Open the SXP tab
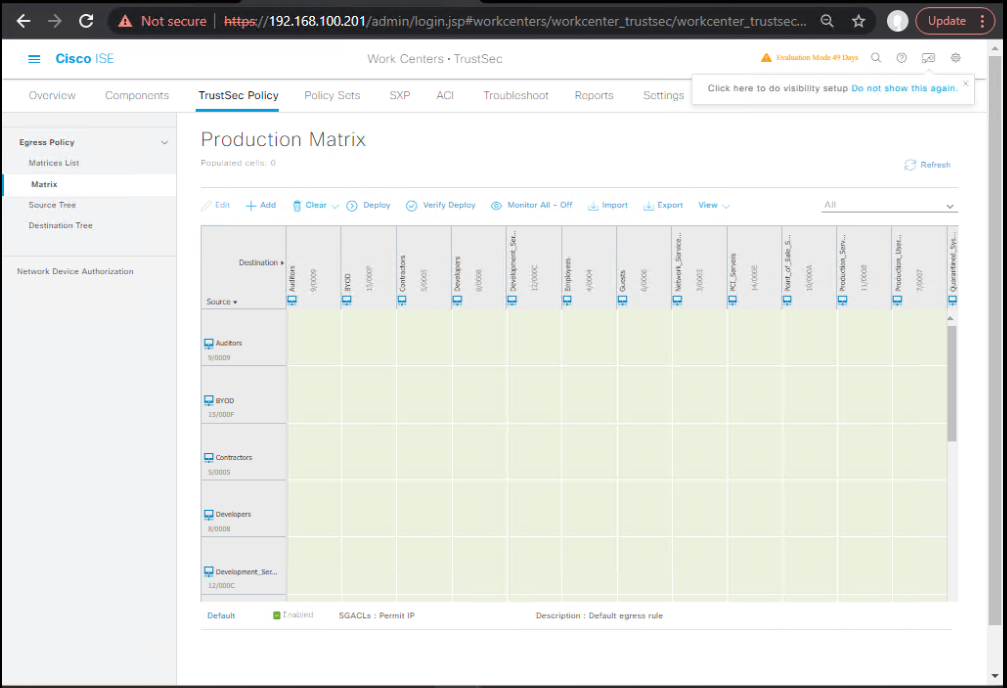This screenshot has width=1007, height=688. 399,95
